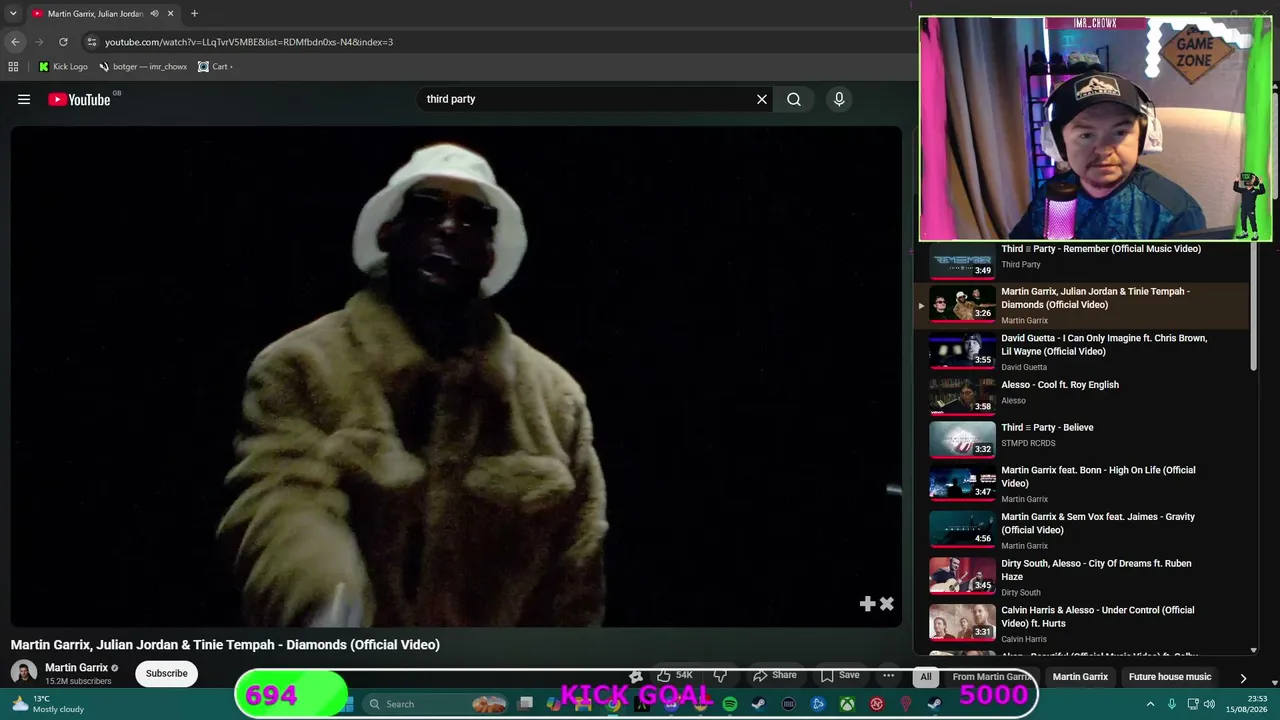Viewport: 1280px width, 720px height.
Task: Open the weather widget on the taskbar
Action: (x=48, y=704)
